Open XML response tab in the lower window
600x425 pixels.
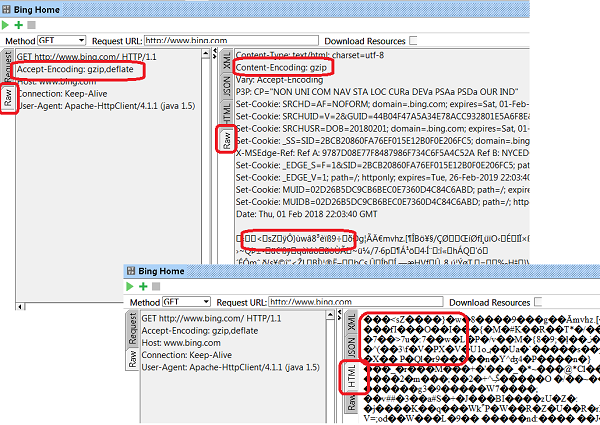(352, 322)
